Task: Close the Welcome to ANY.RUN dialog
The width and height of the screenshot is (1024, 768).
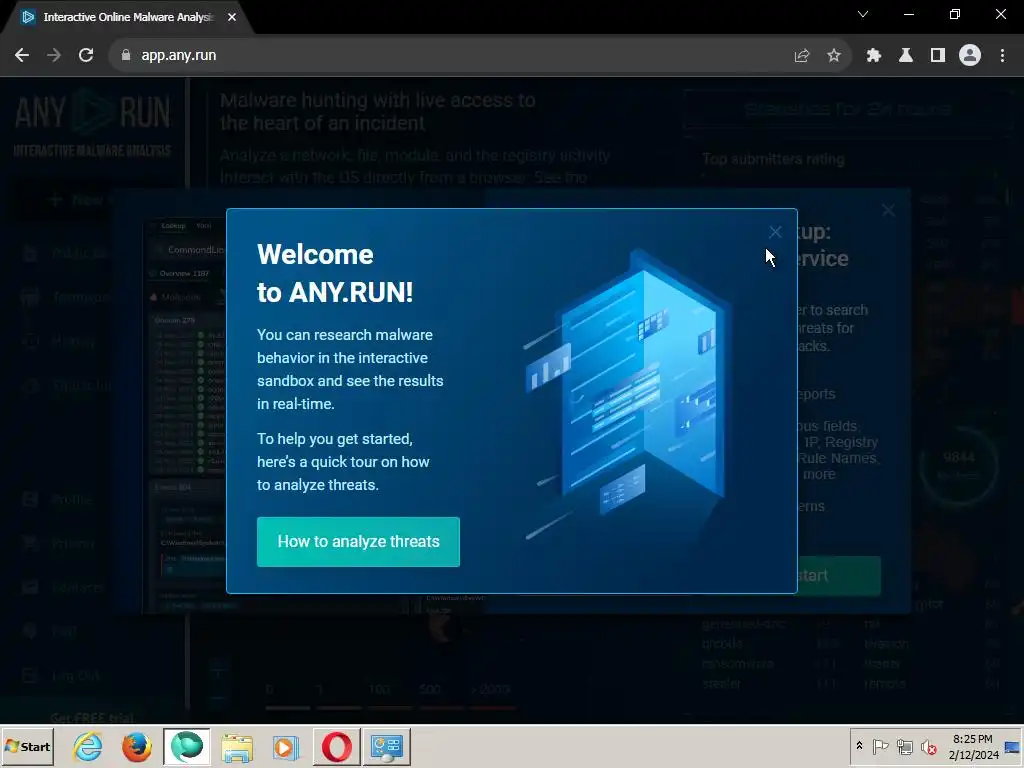Action: pyautogui.click(x=775, y=232)
